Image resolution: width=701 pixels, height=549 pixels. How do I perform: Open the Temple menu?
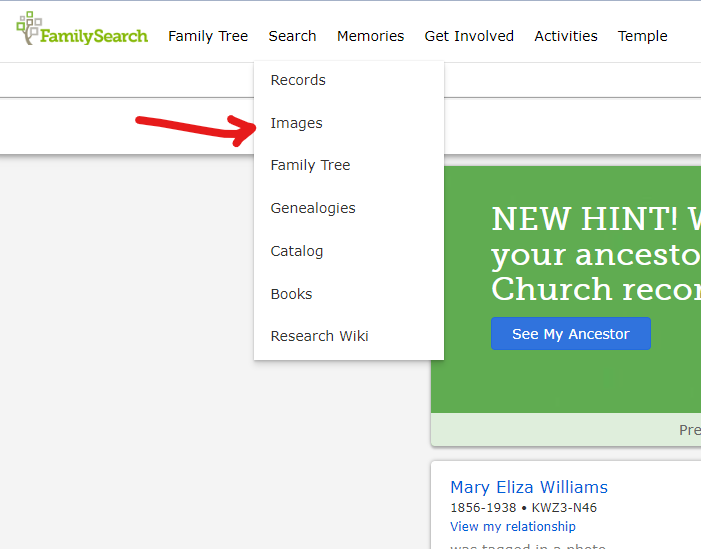pyautogui.click(x=642, y=36)
